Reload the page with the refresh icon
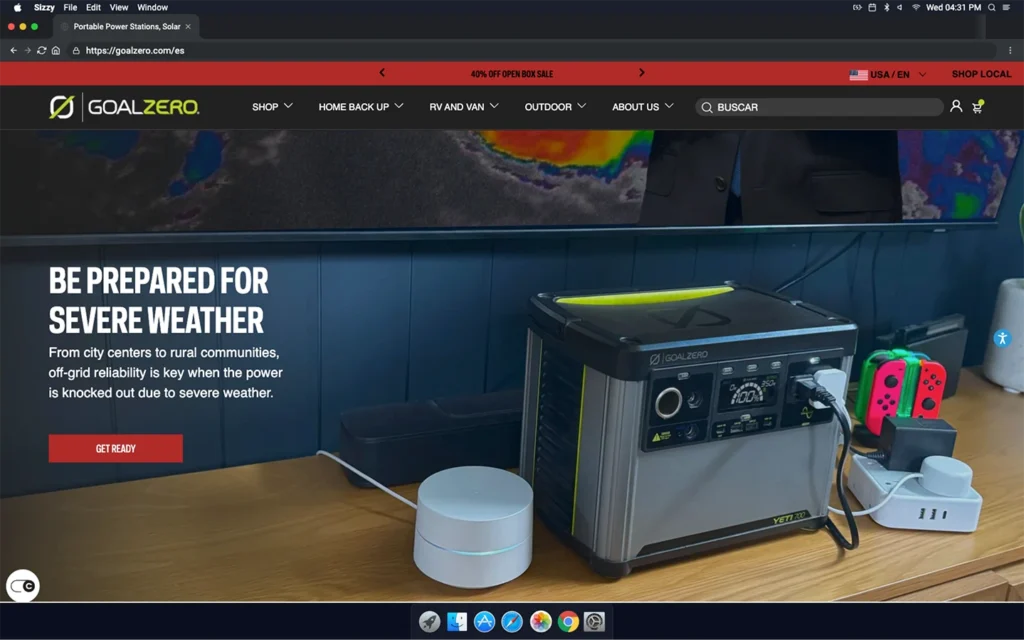Image resolution: width=1024 pixels, height=640 pixels. tap(41, 50)
